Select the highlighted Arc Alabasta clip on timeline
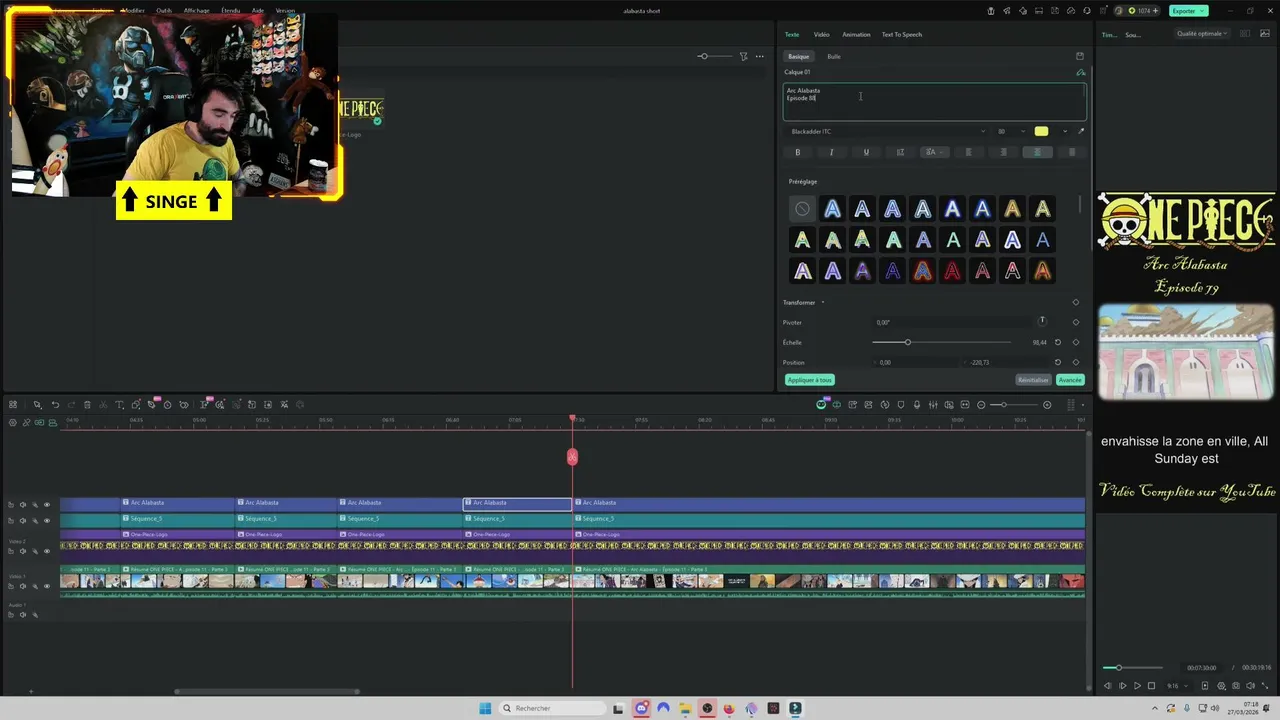The image size is (1280, 720). point(517,503)
